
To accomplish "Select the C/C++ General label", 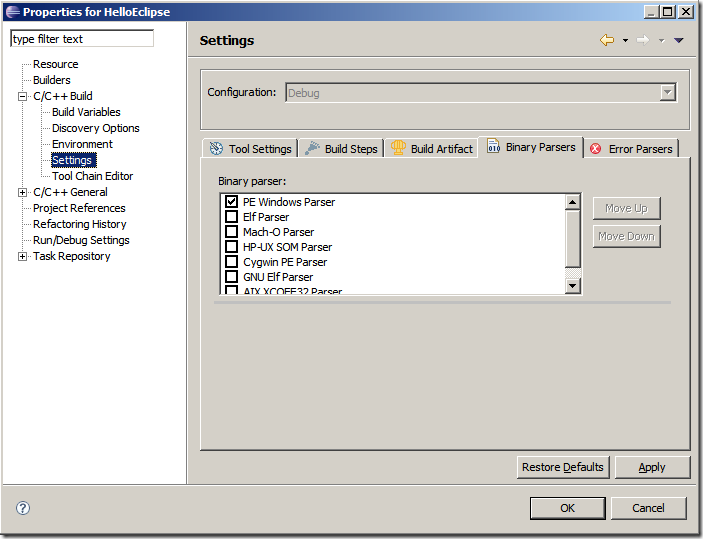I will pos(70,192).
